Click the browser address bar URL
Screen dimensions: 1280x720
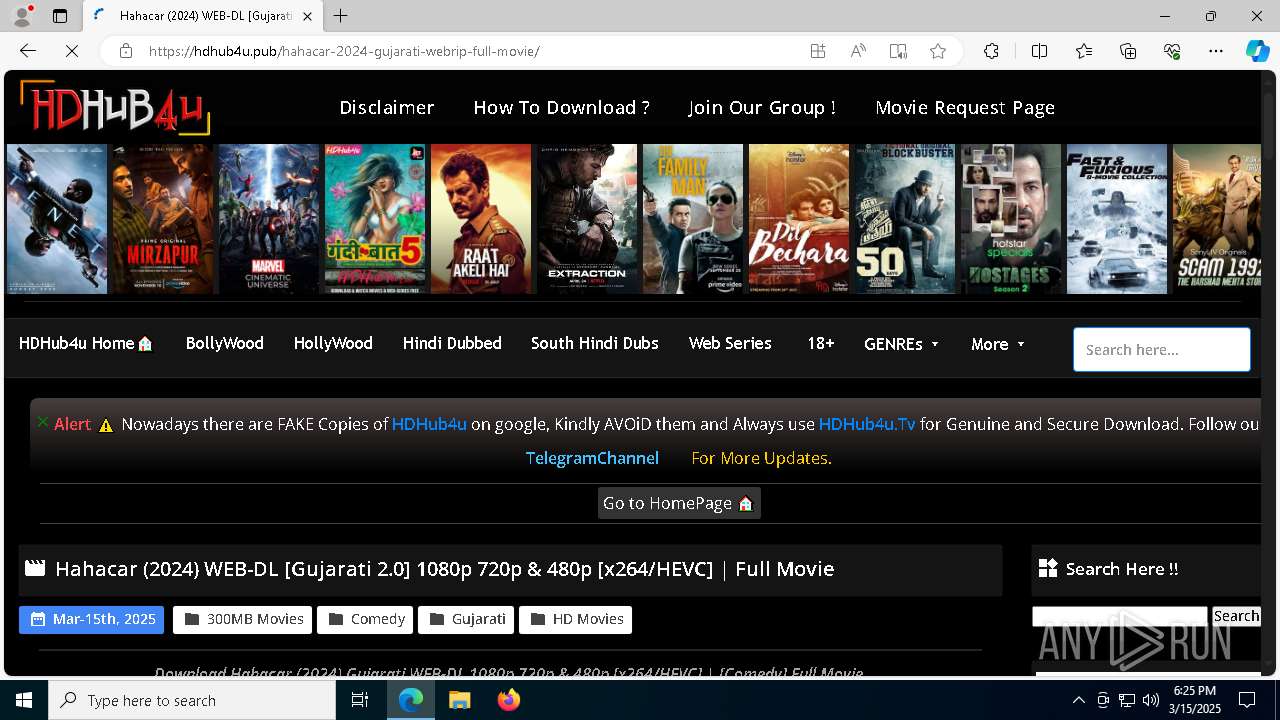[344, 51]
